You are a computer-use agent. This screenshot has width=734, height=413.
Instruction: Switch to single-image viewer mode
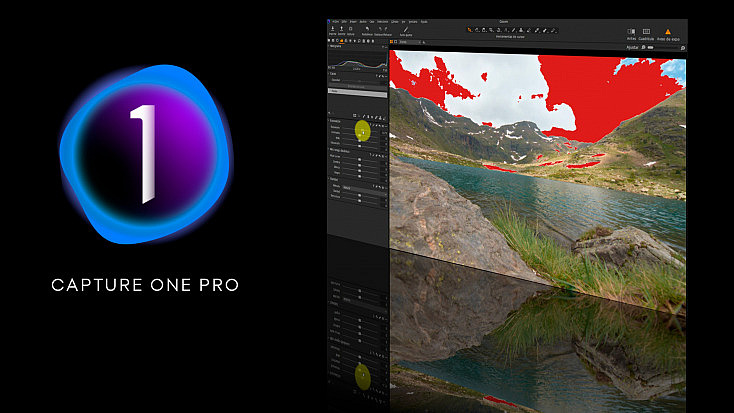point(396,42)
